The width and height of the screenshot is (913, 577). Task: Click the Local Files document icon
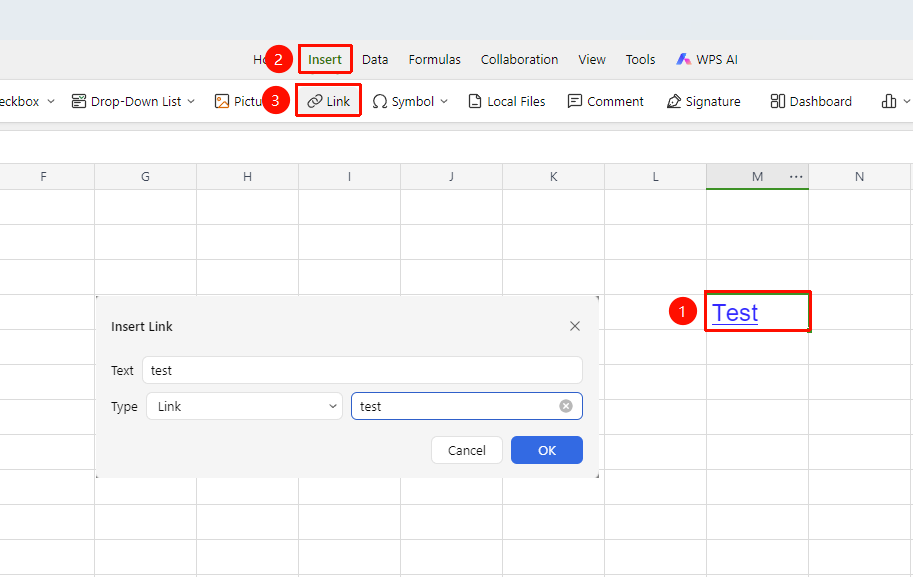point(475,101)
